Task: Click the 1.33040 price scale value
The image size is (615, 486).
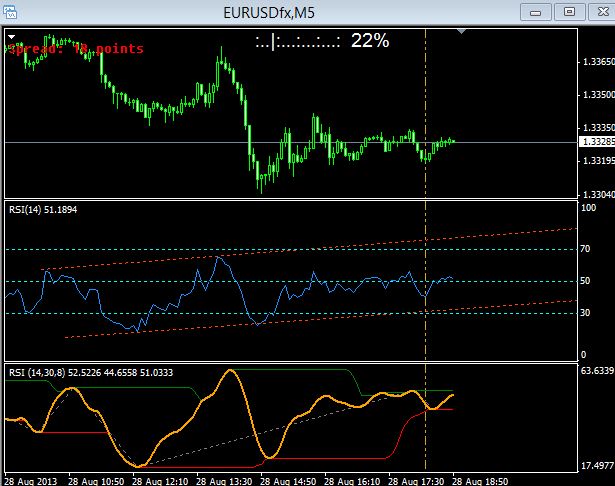Action: pyautogui.click(x=599, y=195)
